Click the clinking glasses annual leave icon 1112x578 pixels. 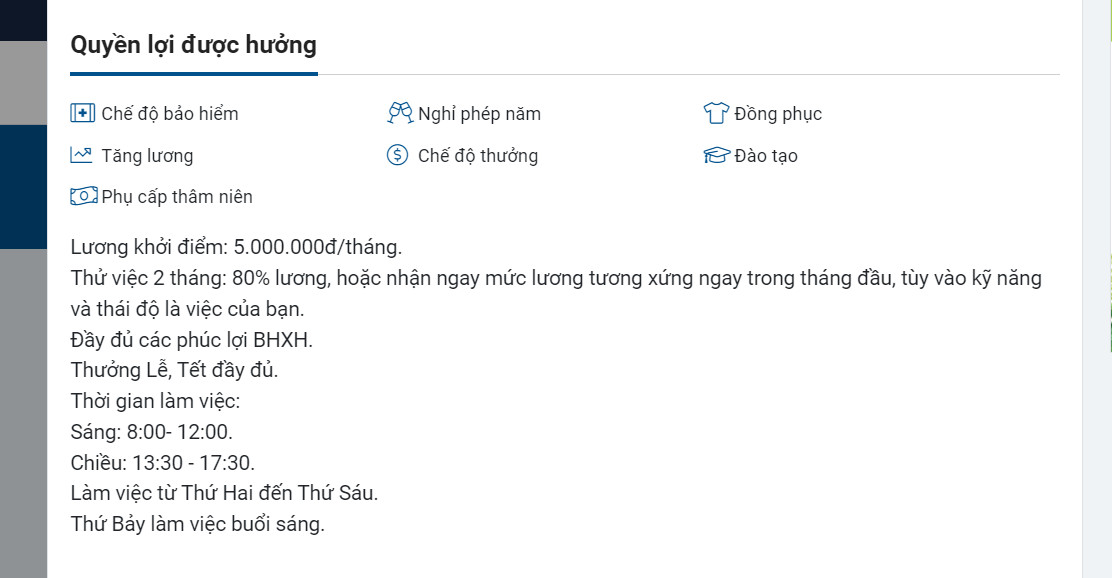coord(400,113)
